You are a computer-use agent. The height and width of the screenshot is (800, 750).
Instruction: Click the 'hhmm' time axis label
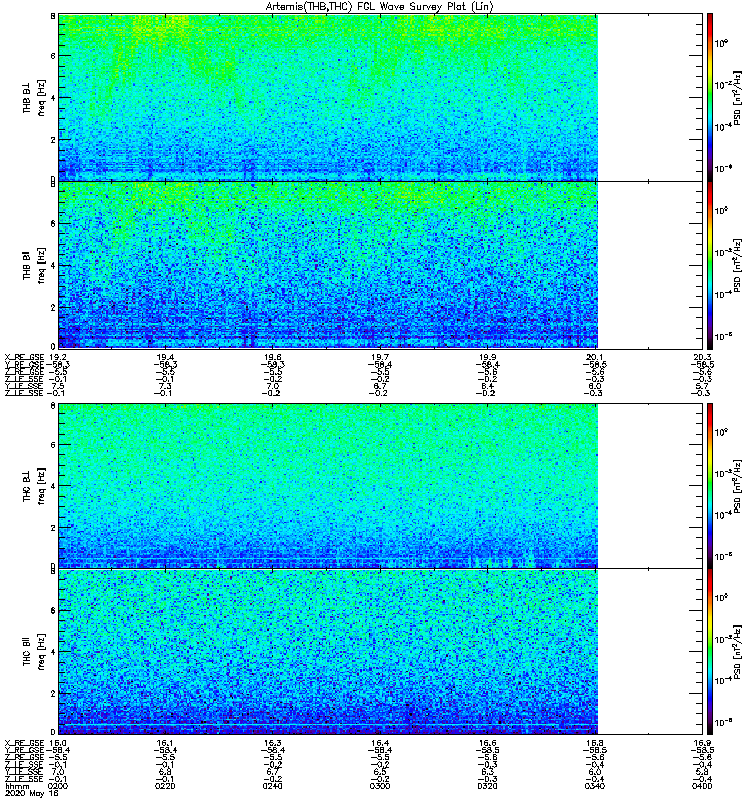[x=16, y=786]
